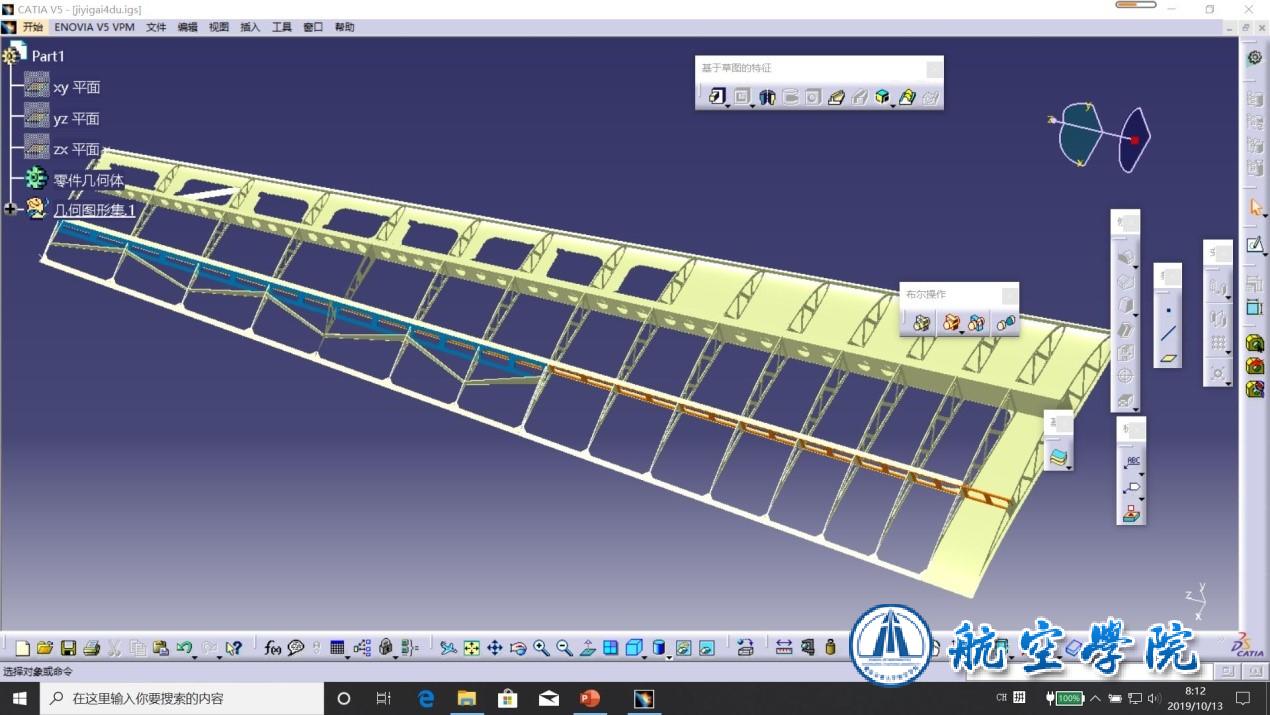Click the Fit All In view icon
This screenshot has width=1270, height=715.
pyautogui.click(x=472, y=648)
